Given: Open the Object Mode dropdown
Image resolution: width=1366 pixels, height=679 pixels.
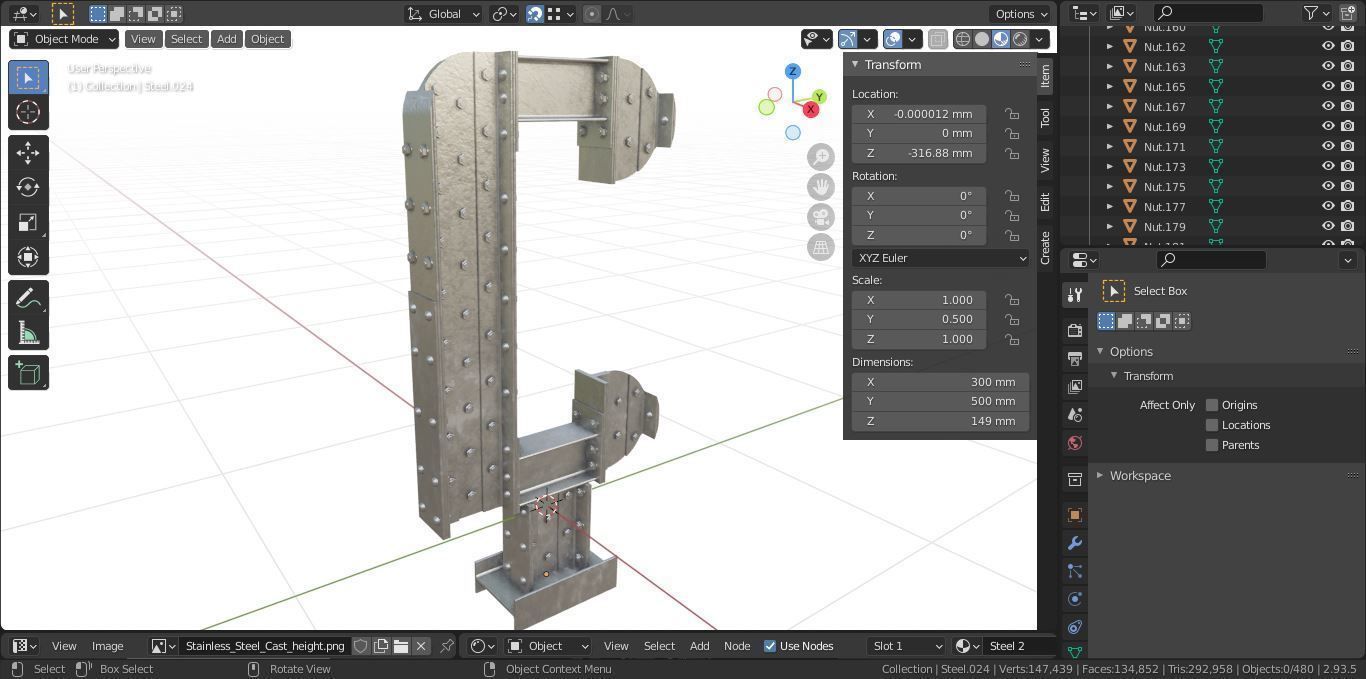Looking at the screenshot, I should (x=64, y=39).
